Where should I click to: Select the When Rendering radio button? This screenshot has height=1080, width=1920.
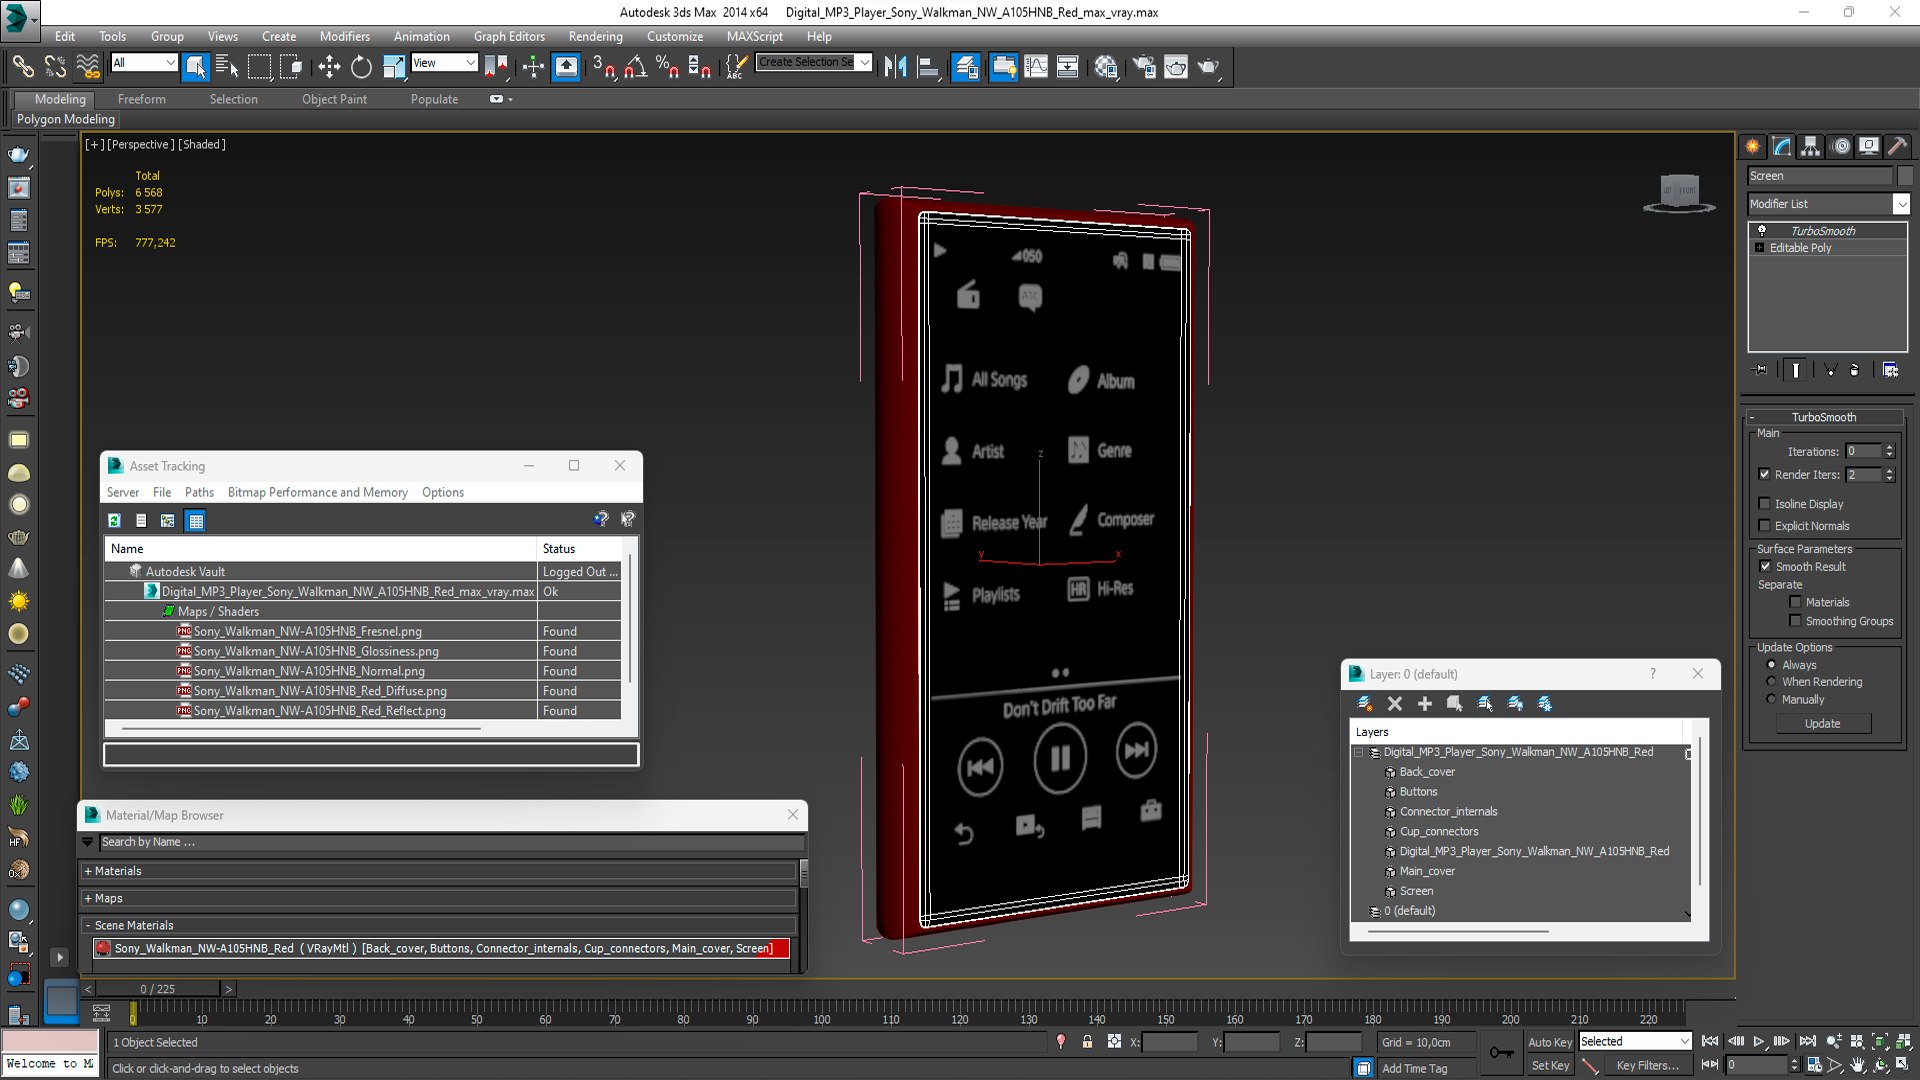tap(1772, 682)
